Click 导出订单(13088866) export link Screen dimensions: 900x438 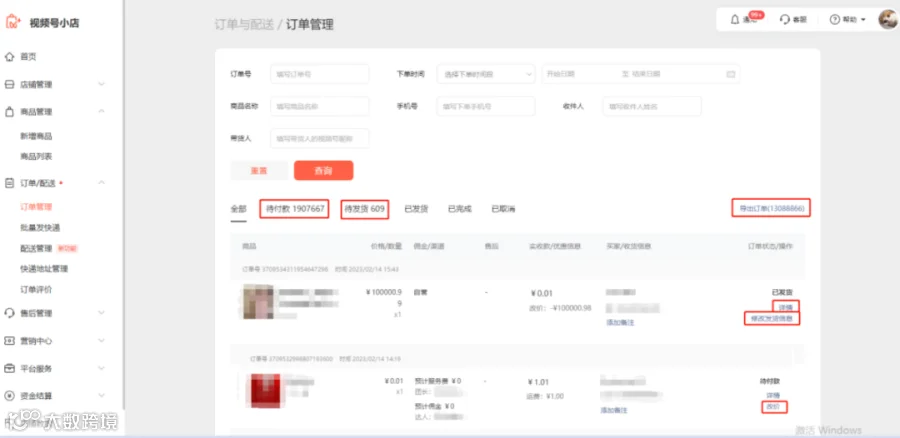(771, 208)
